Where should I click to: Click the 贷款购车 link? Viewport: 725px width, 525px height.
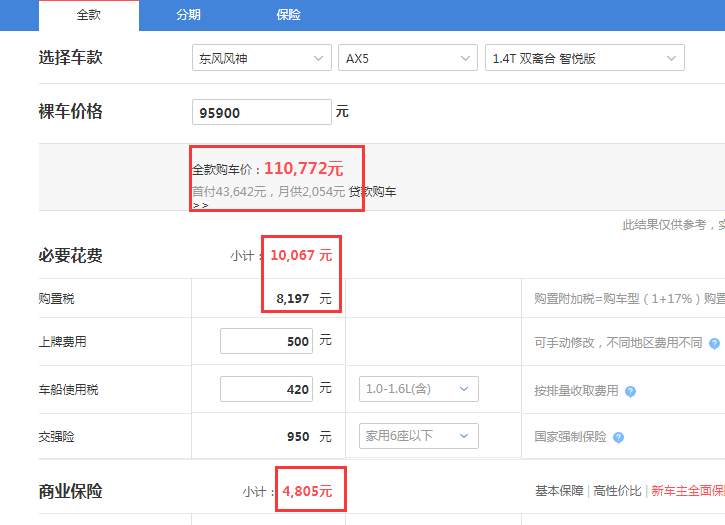pyautogui.click(x=373, y=191)
